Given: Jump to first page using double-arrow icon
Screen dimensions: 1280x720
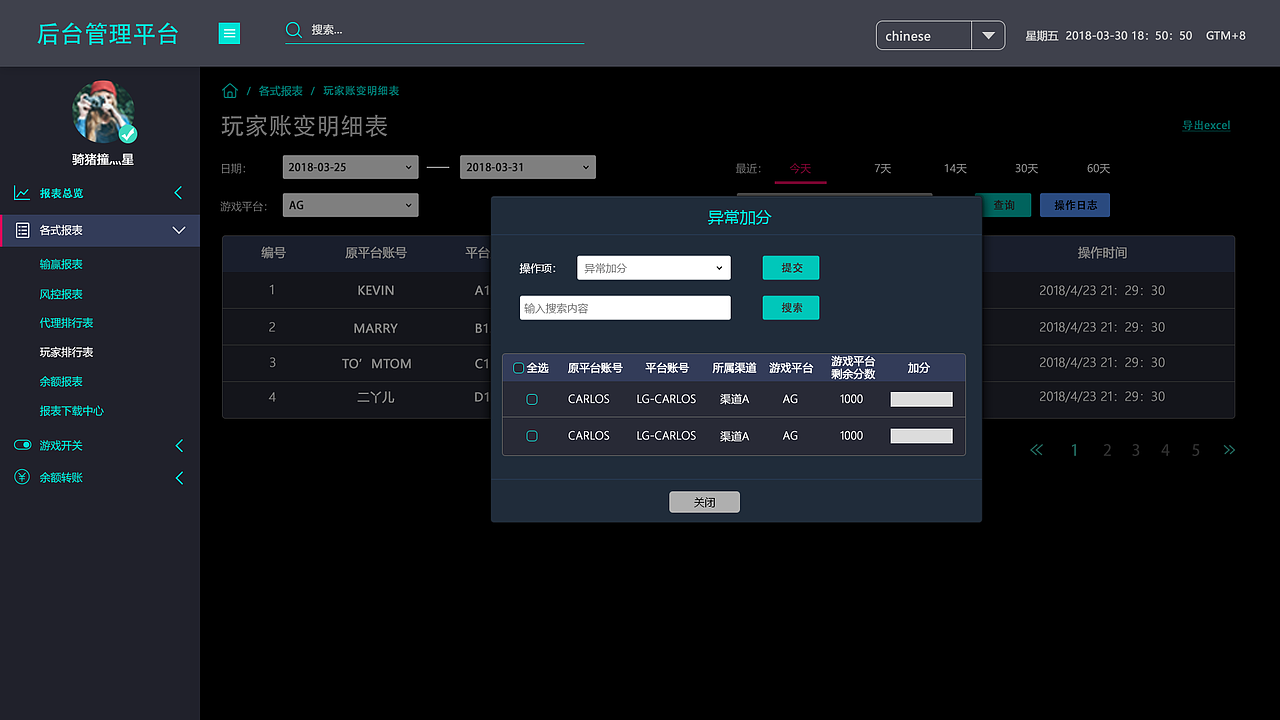Looking at the screenshot, I should [x=1036, y=450].
